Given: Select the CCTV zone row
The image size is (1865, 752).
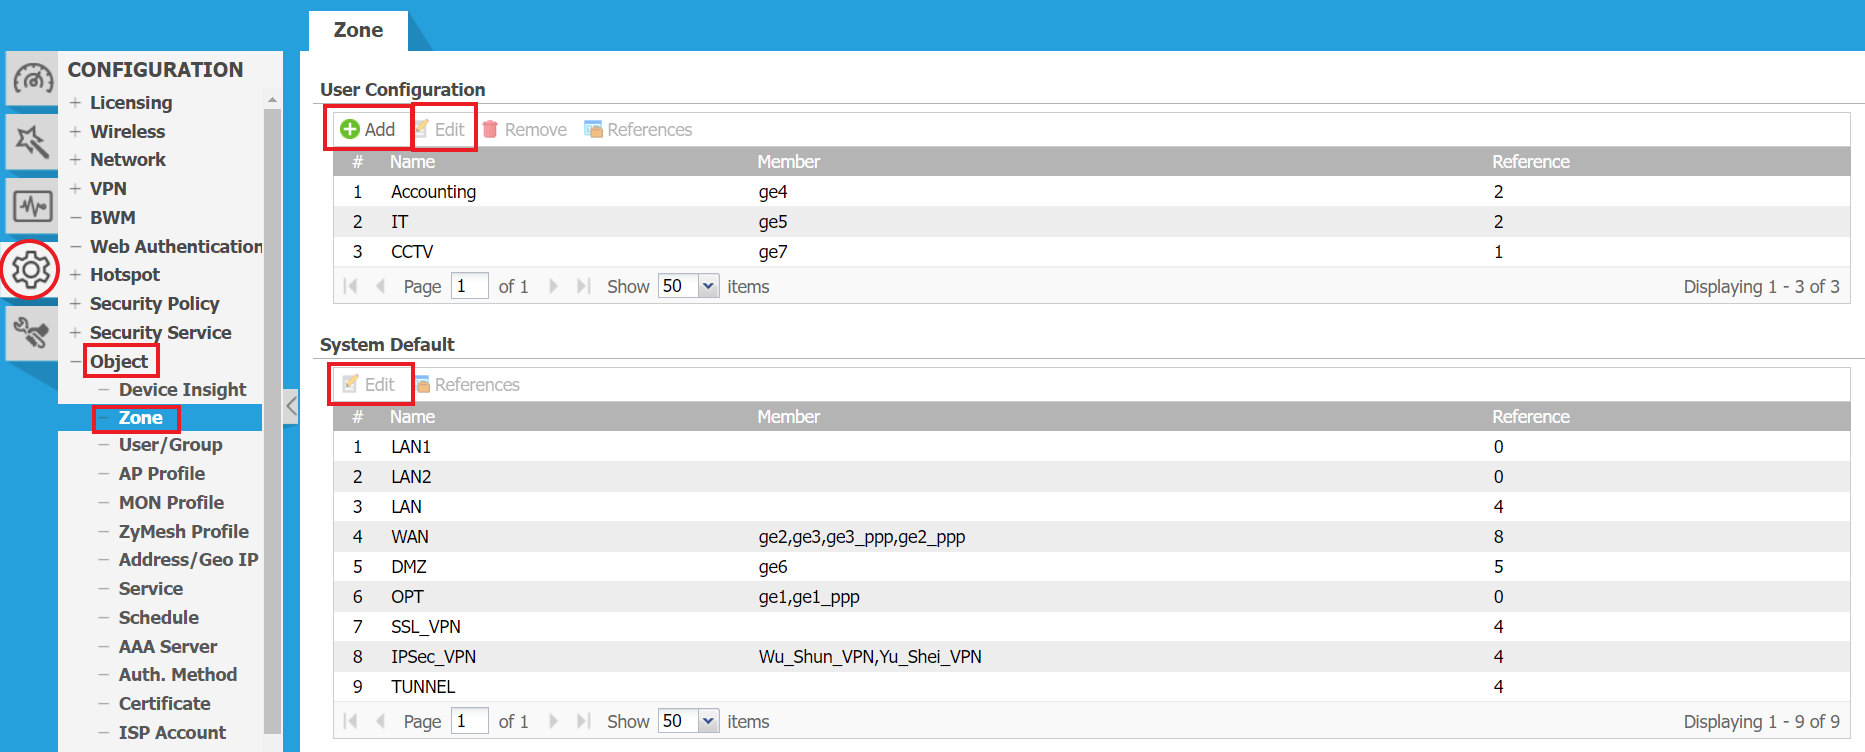Looking at the screenshot, I should (x=1091, y=252).
